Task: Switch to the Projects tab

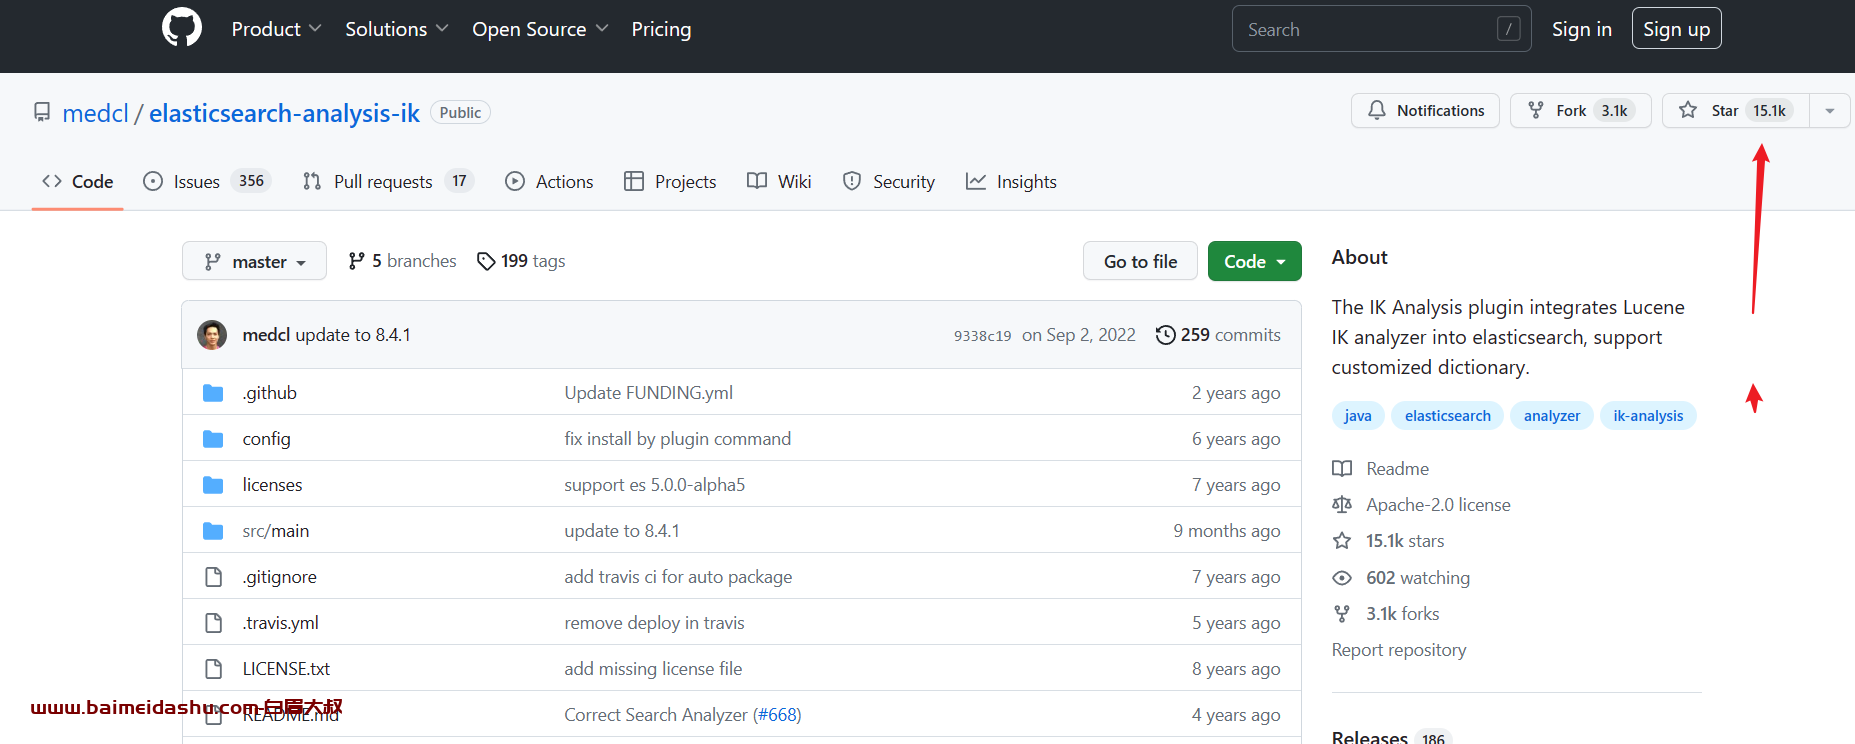Action: [x=670, y=181]
